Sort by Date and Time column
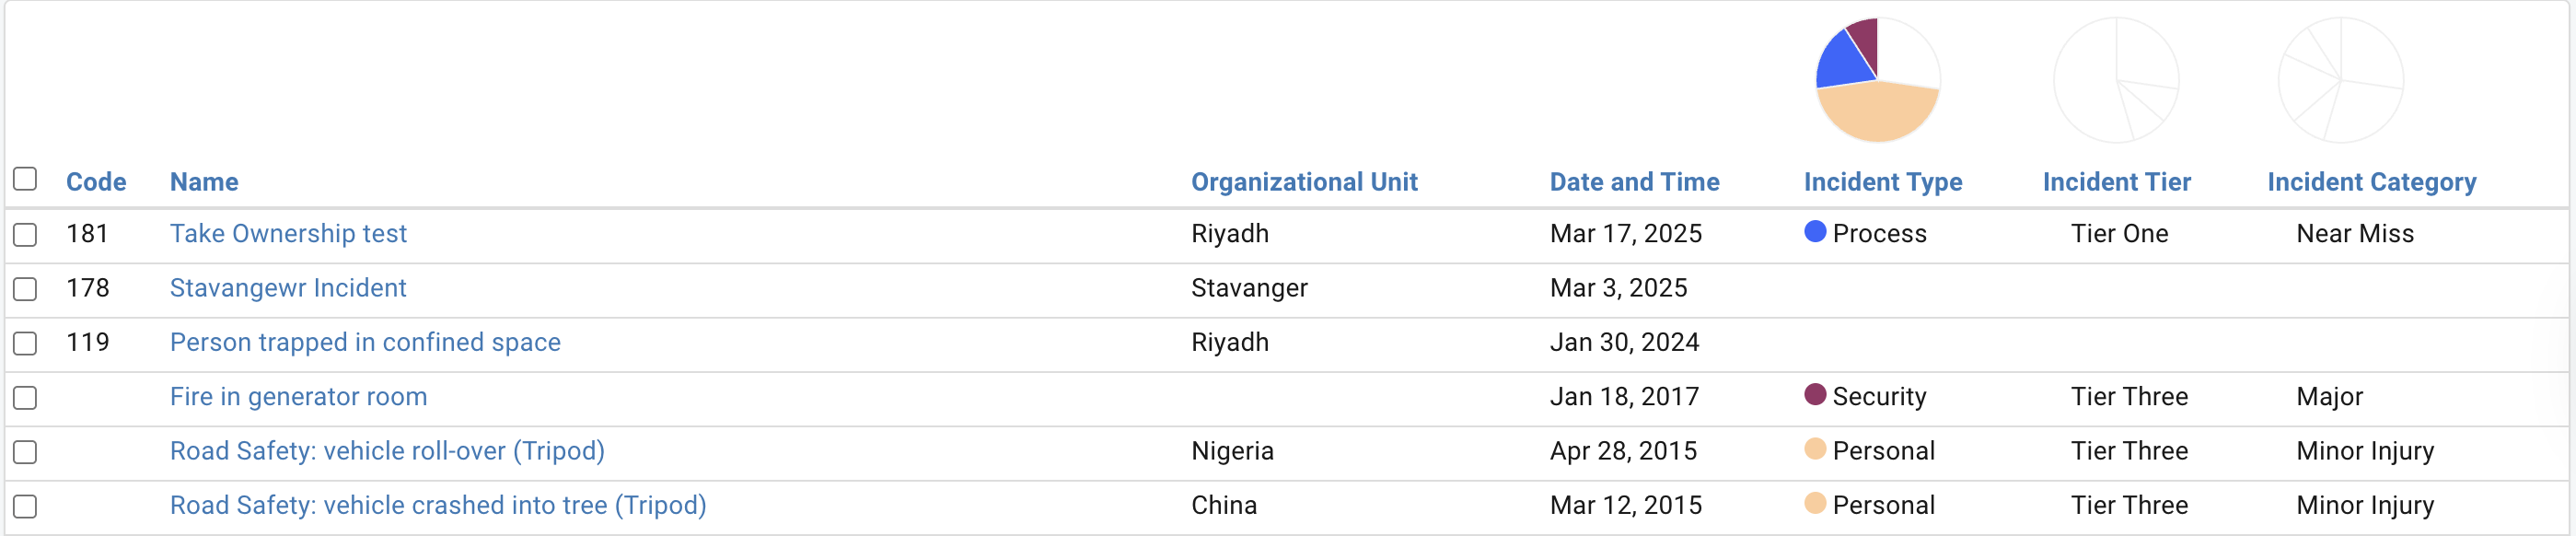The image size is (2576, 536). click(1634, 182)
